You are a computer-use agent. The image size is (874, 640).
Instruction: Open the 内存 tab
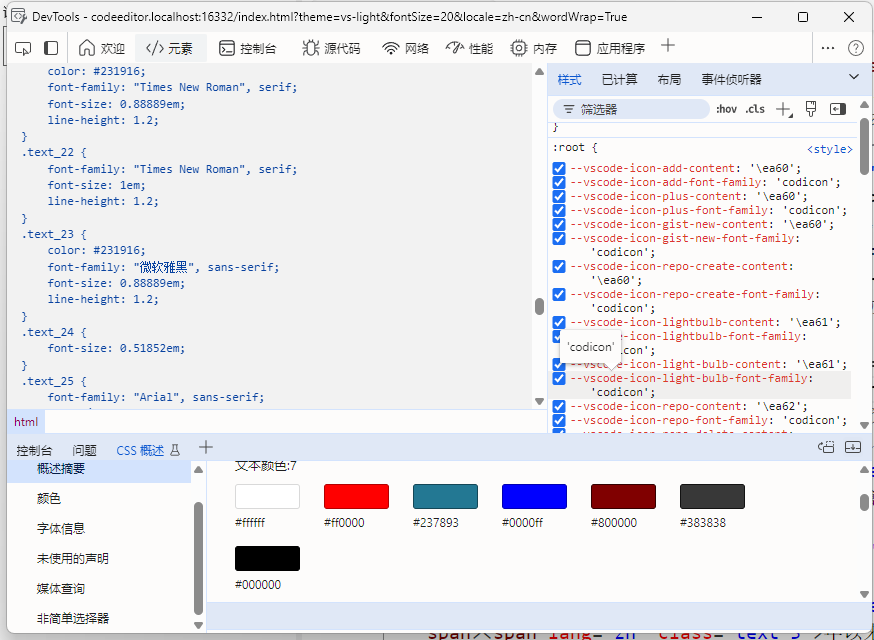click(534, 49)
